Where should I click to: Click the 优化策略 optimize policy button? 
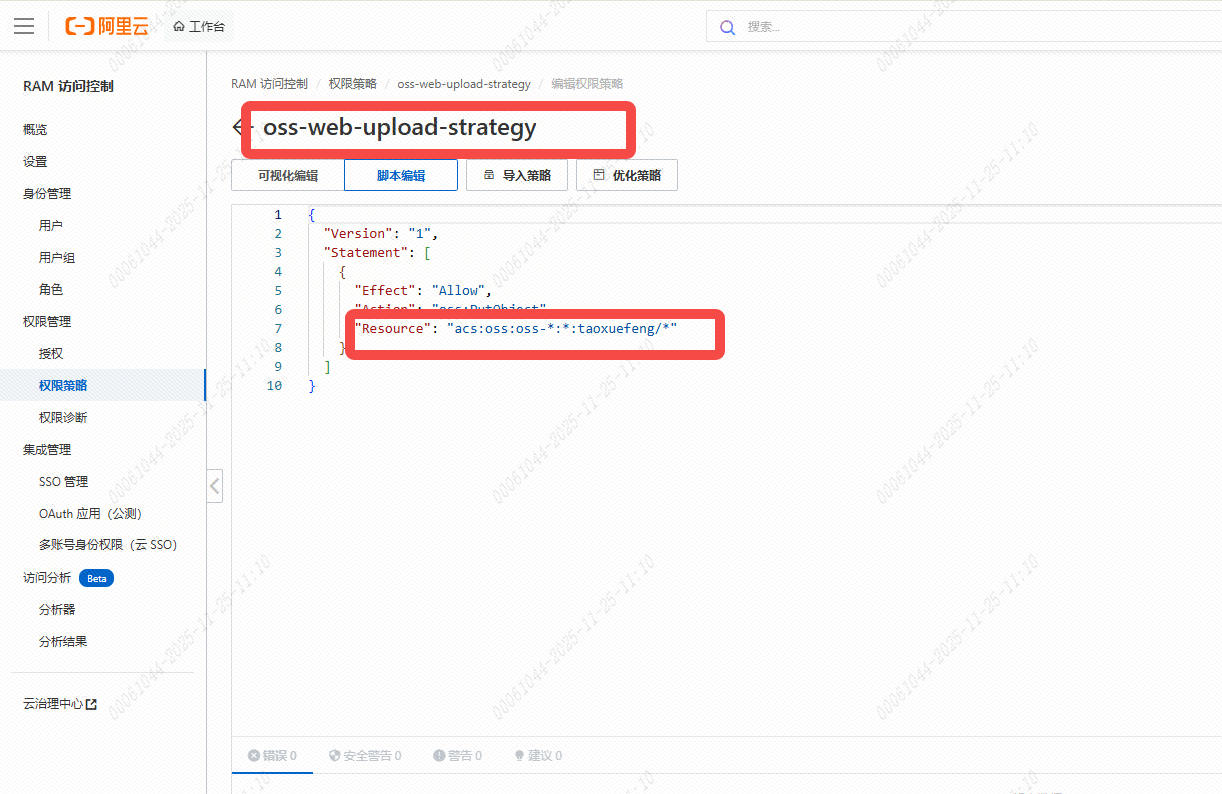coord(627,175)
